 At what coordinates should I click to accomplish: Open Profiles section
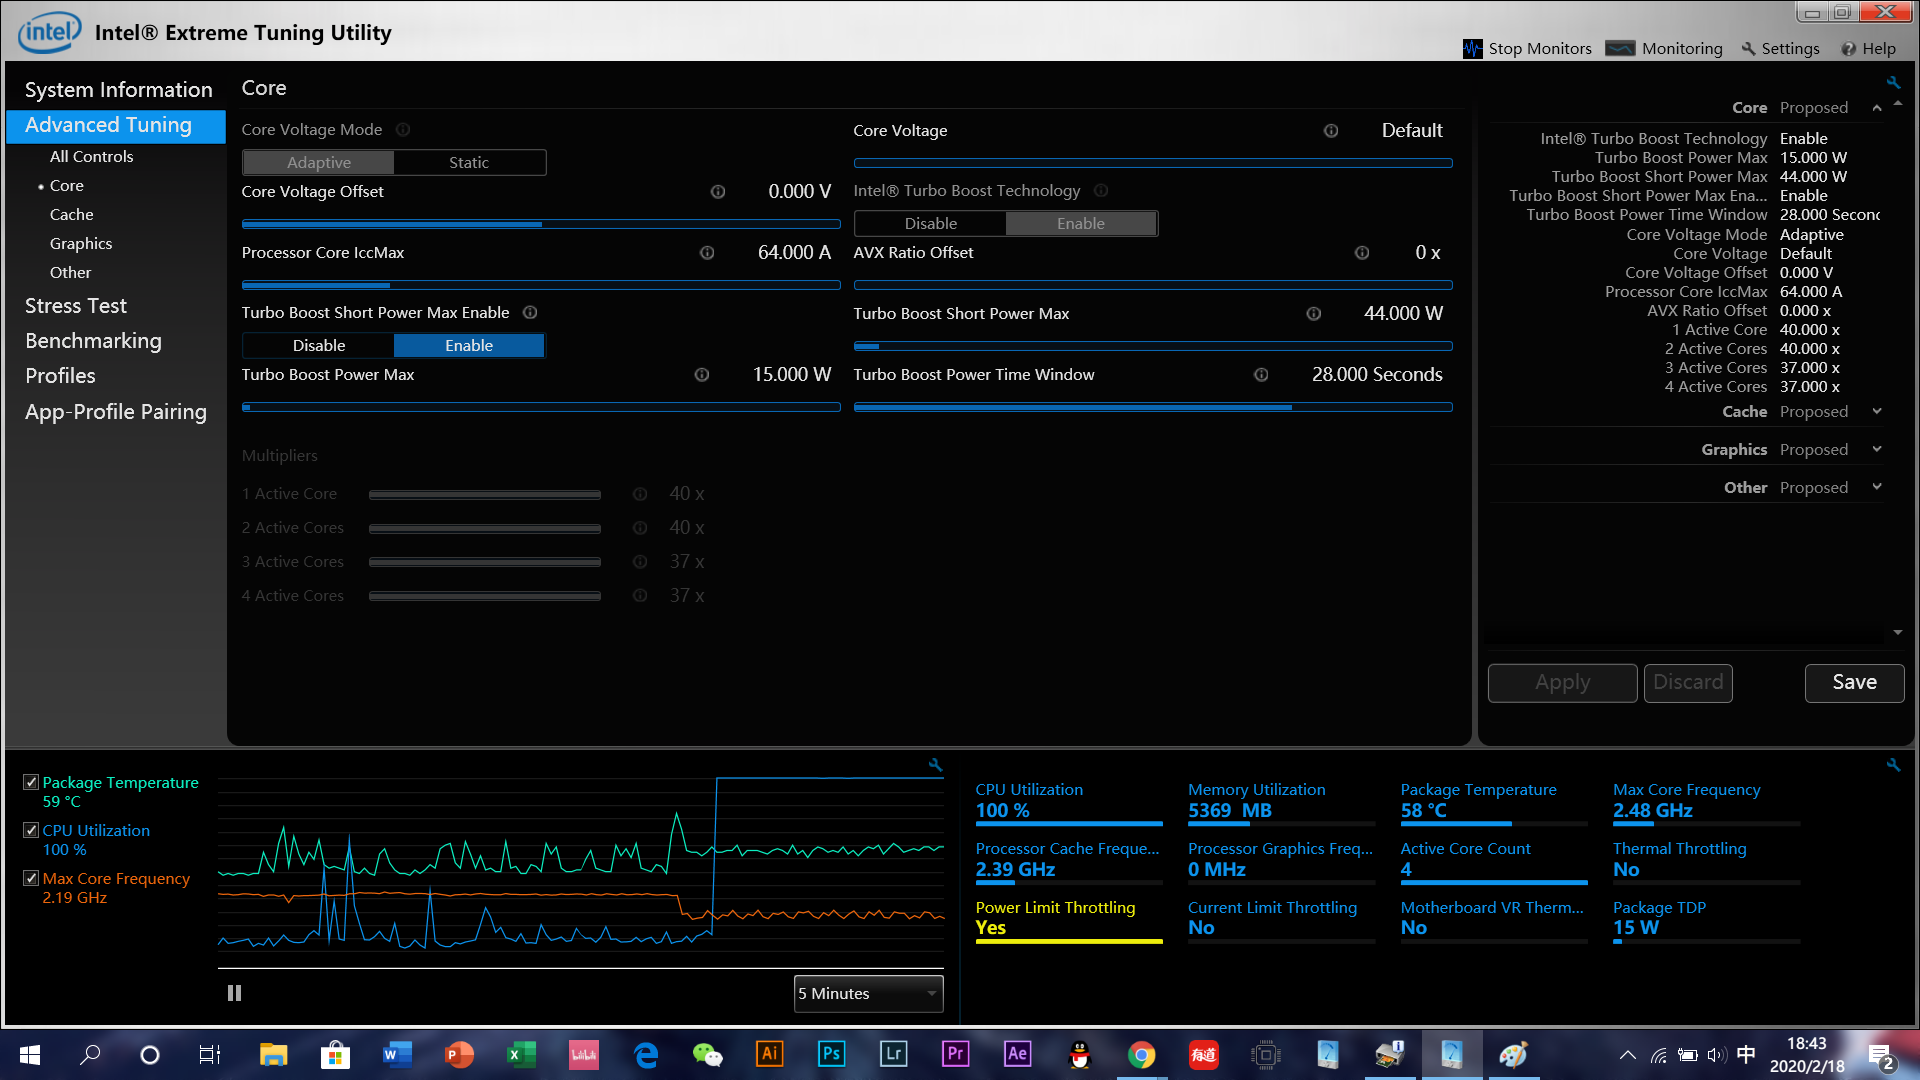coord(60,376)
